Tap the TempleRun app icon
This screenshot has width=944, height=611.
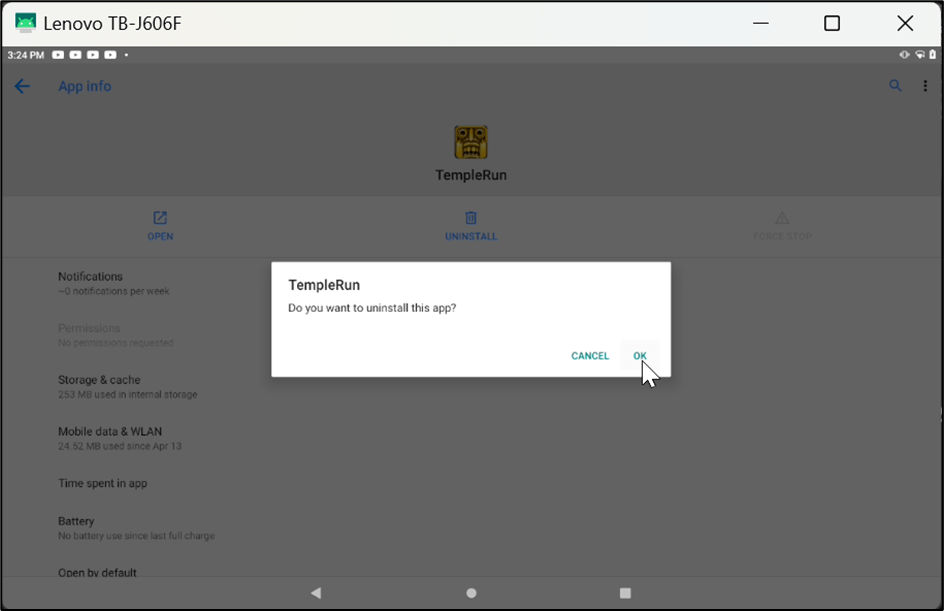click(471, 143)
